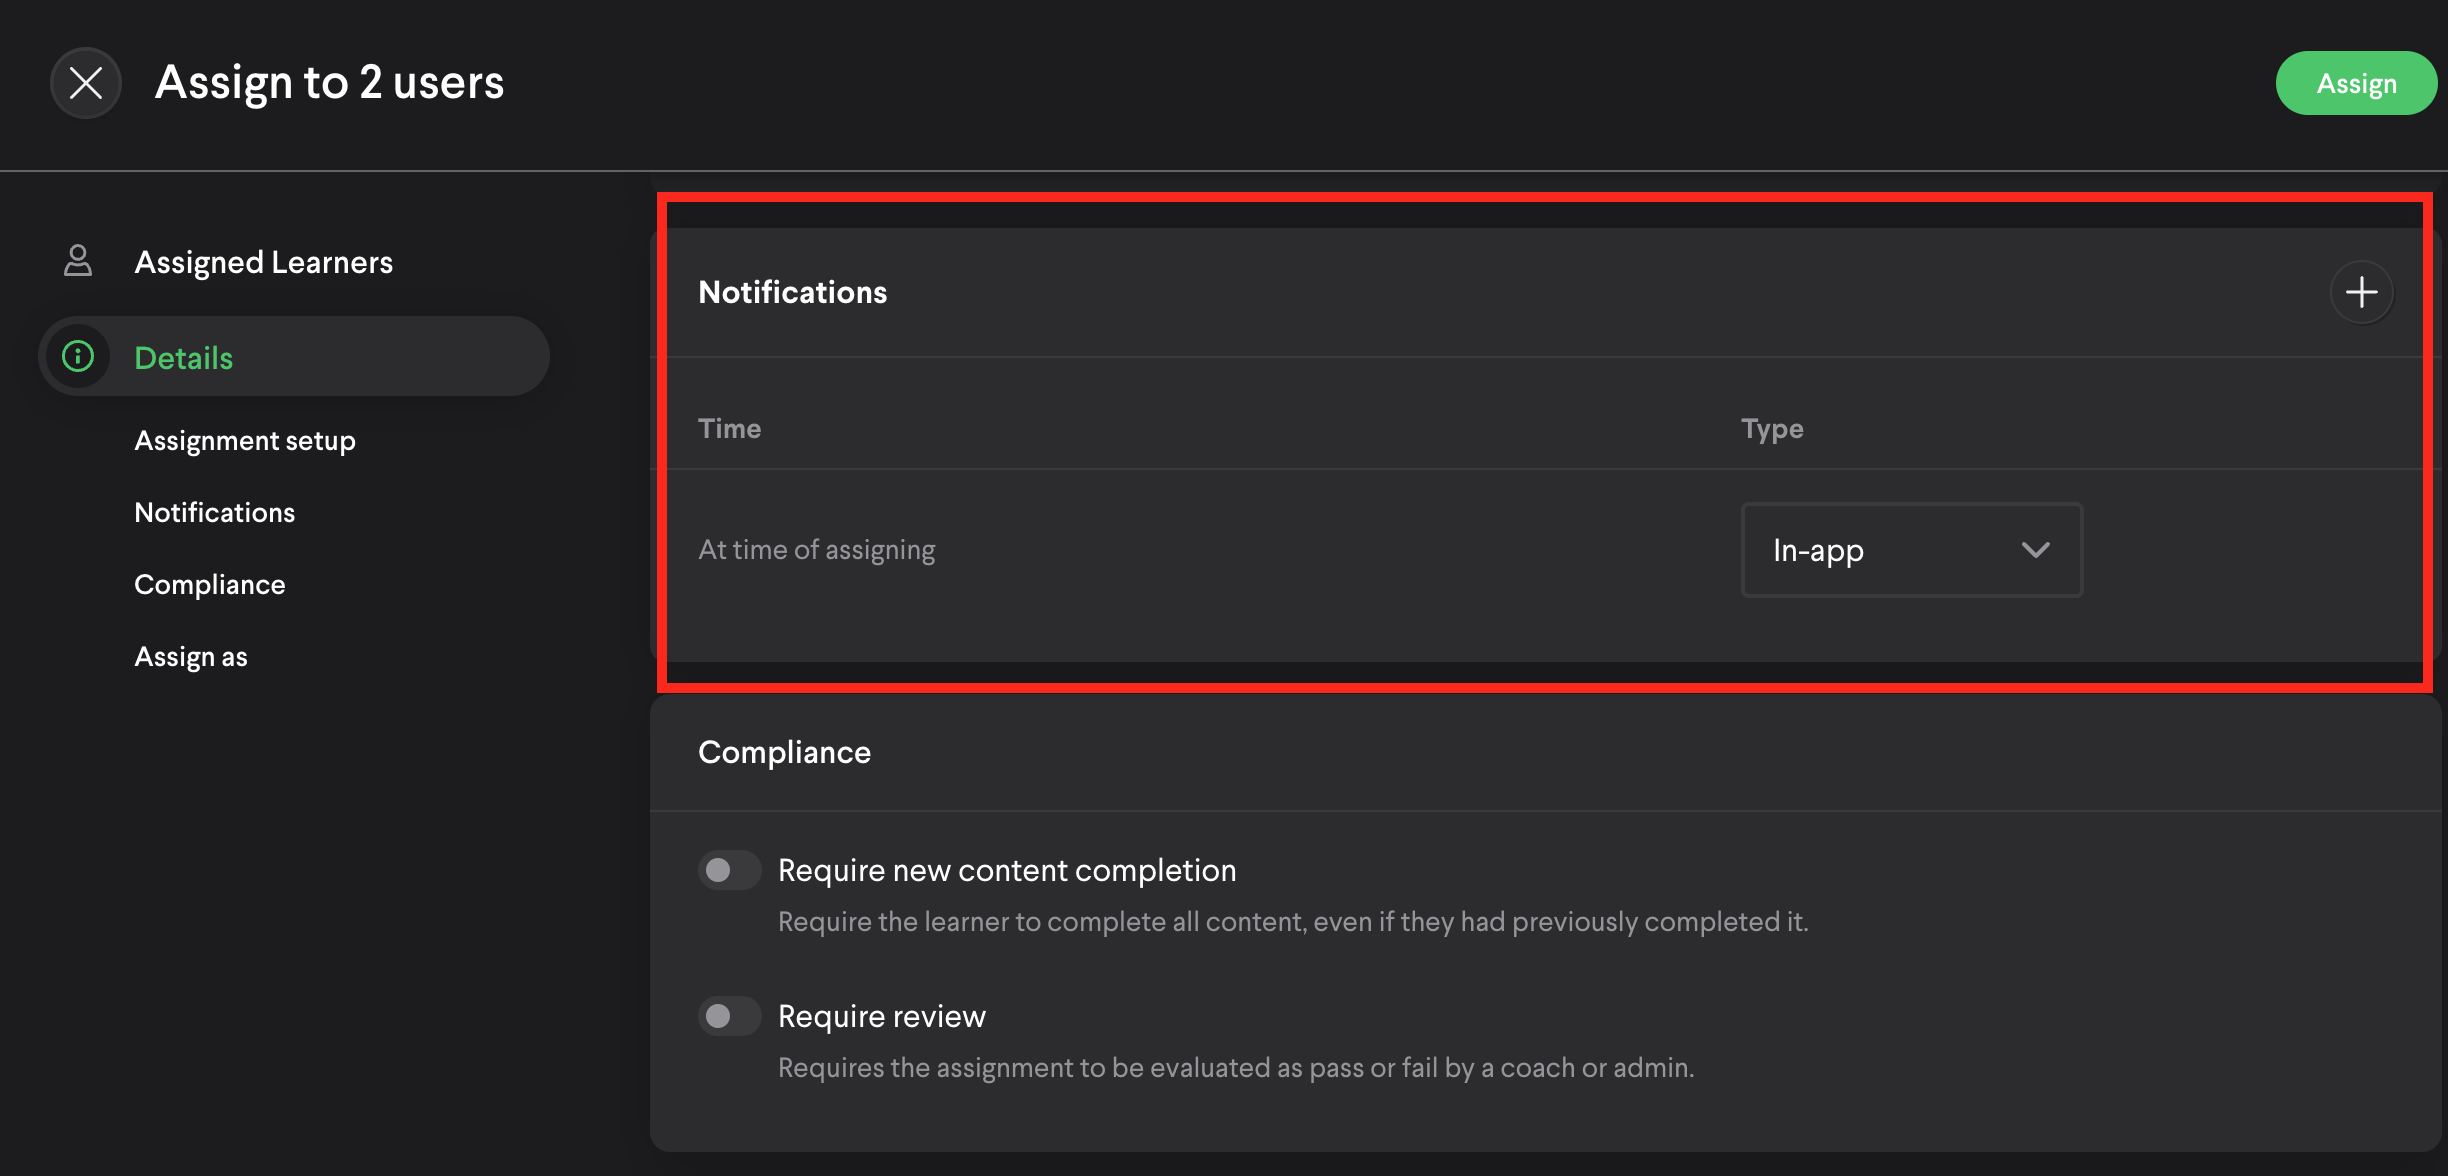
Task: Open the Assigned Learners section
Action: point(263,262)
